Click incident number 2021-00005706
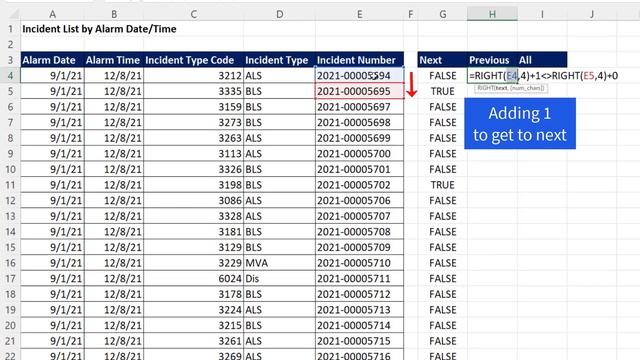 coord(359,200)
